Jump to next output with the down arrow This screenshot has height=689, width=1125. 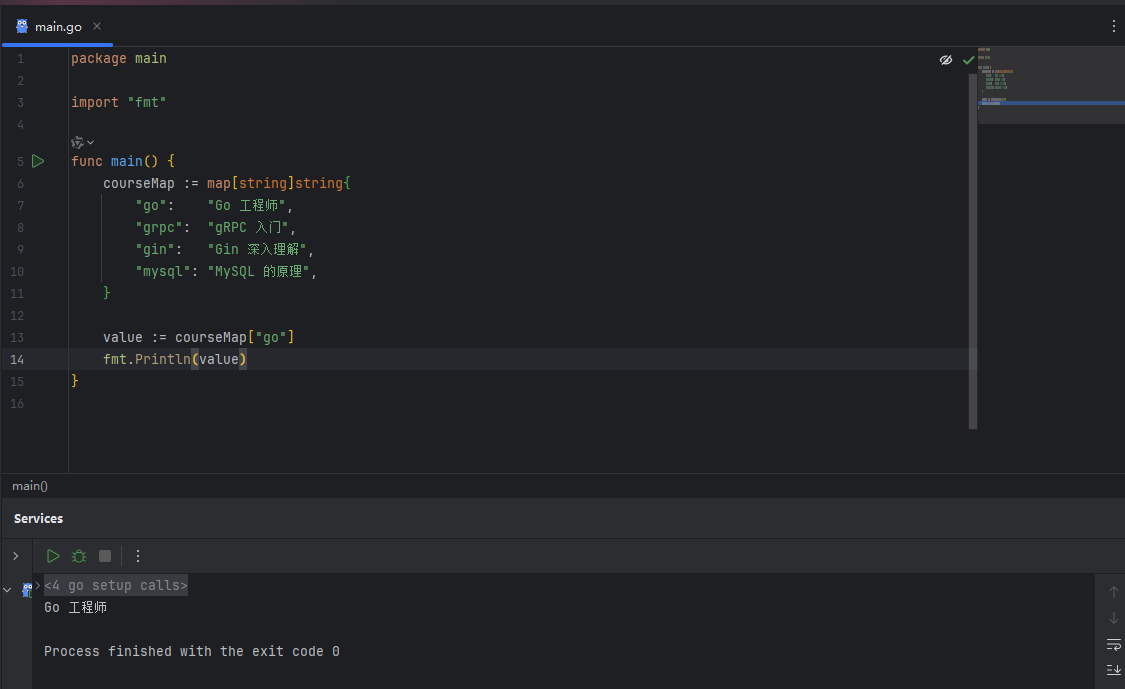coord(1114,618)
